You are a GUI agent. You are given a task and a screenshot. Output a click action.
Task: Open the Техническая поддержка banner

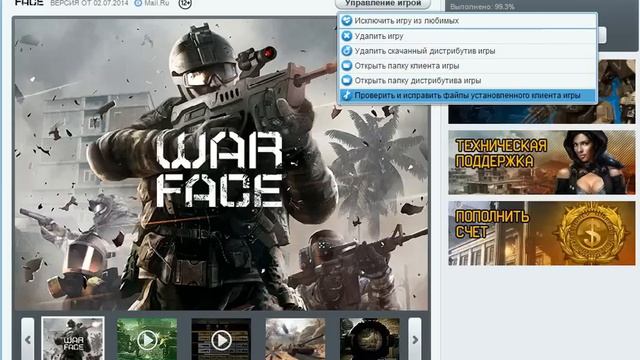tap(542, 162)
